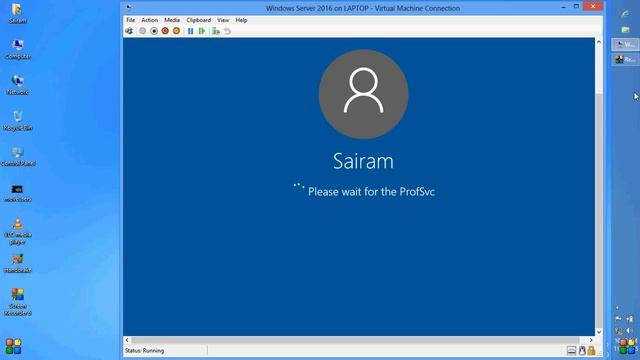Viewport: 640px width, 360px height.
Task: Click the red Shut Down icon
Action: point(165,31)
